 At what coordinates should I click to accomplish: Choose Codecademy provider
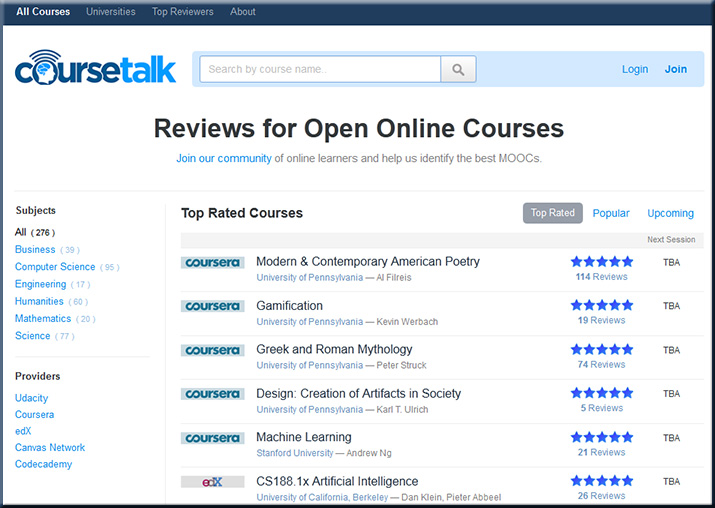click(43, 464)
